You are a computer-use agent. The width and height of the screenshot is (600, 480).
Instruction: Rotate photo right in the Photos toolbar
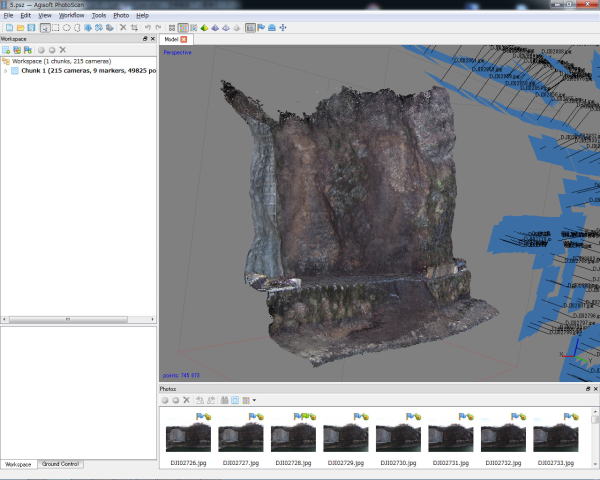coord(210,400)
